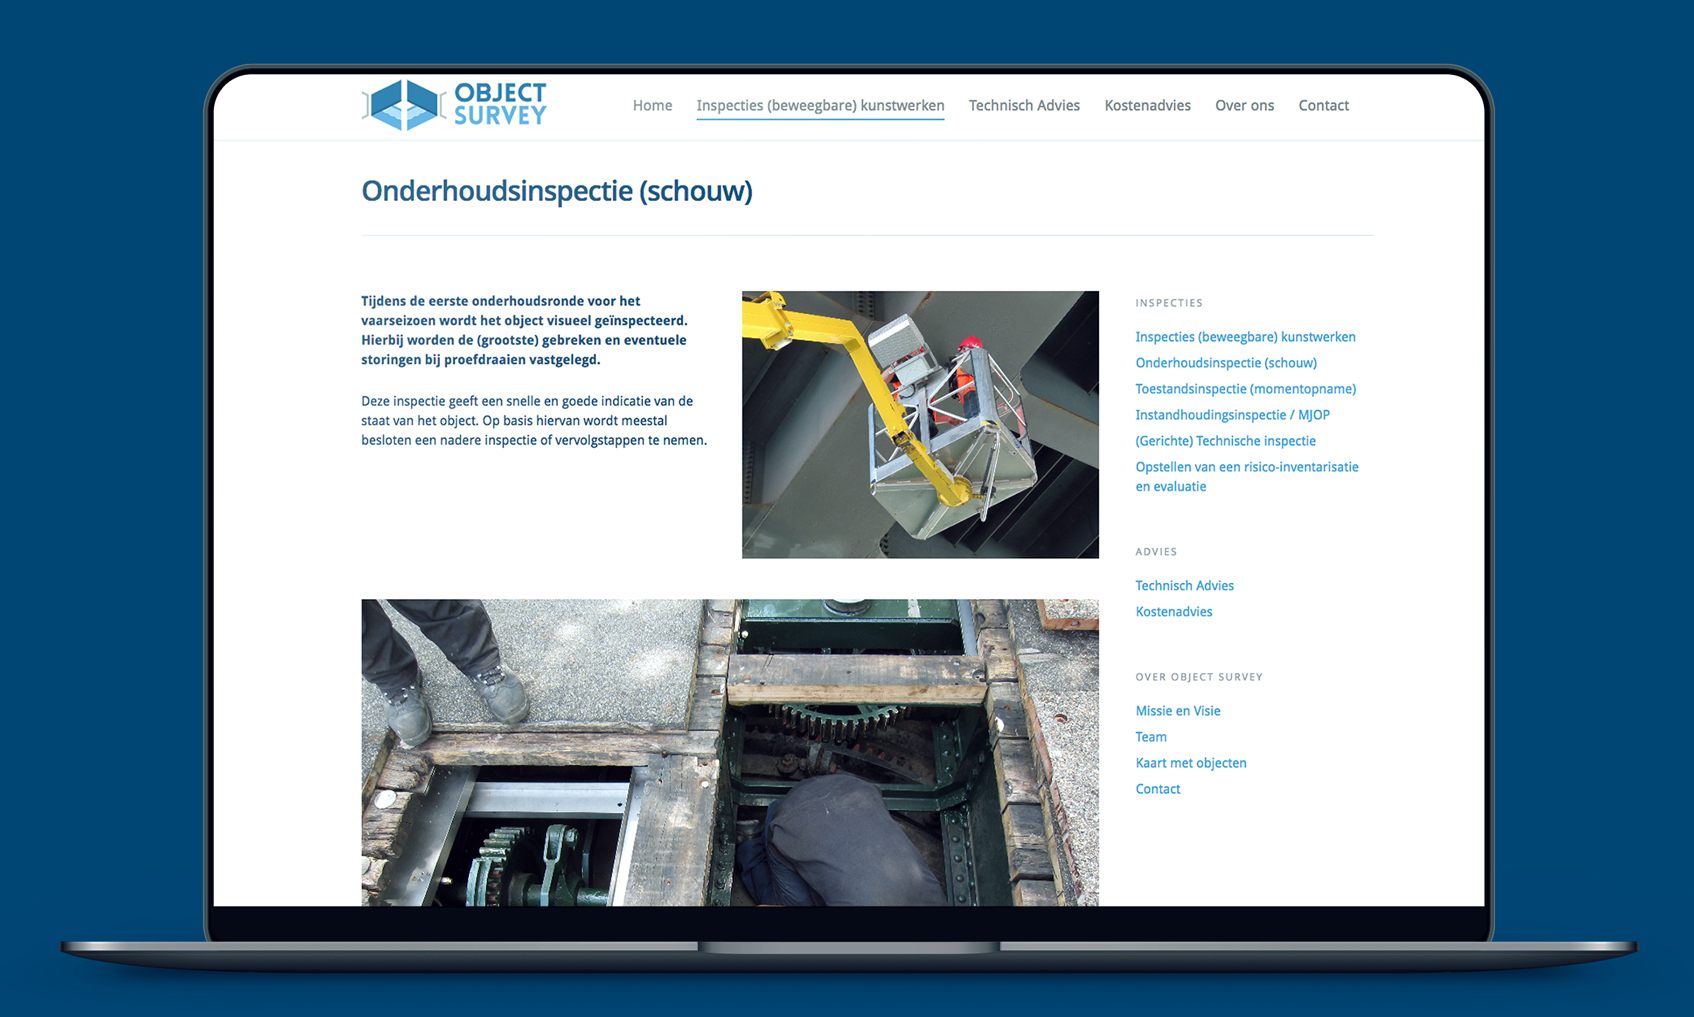Follow sidebar link Onderhoudsinspectie (schouw)

coord(1226,363)
